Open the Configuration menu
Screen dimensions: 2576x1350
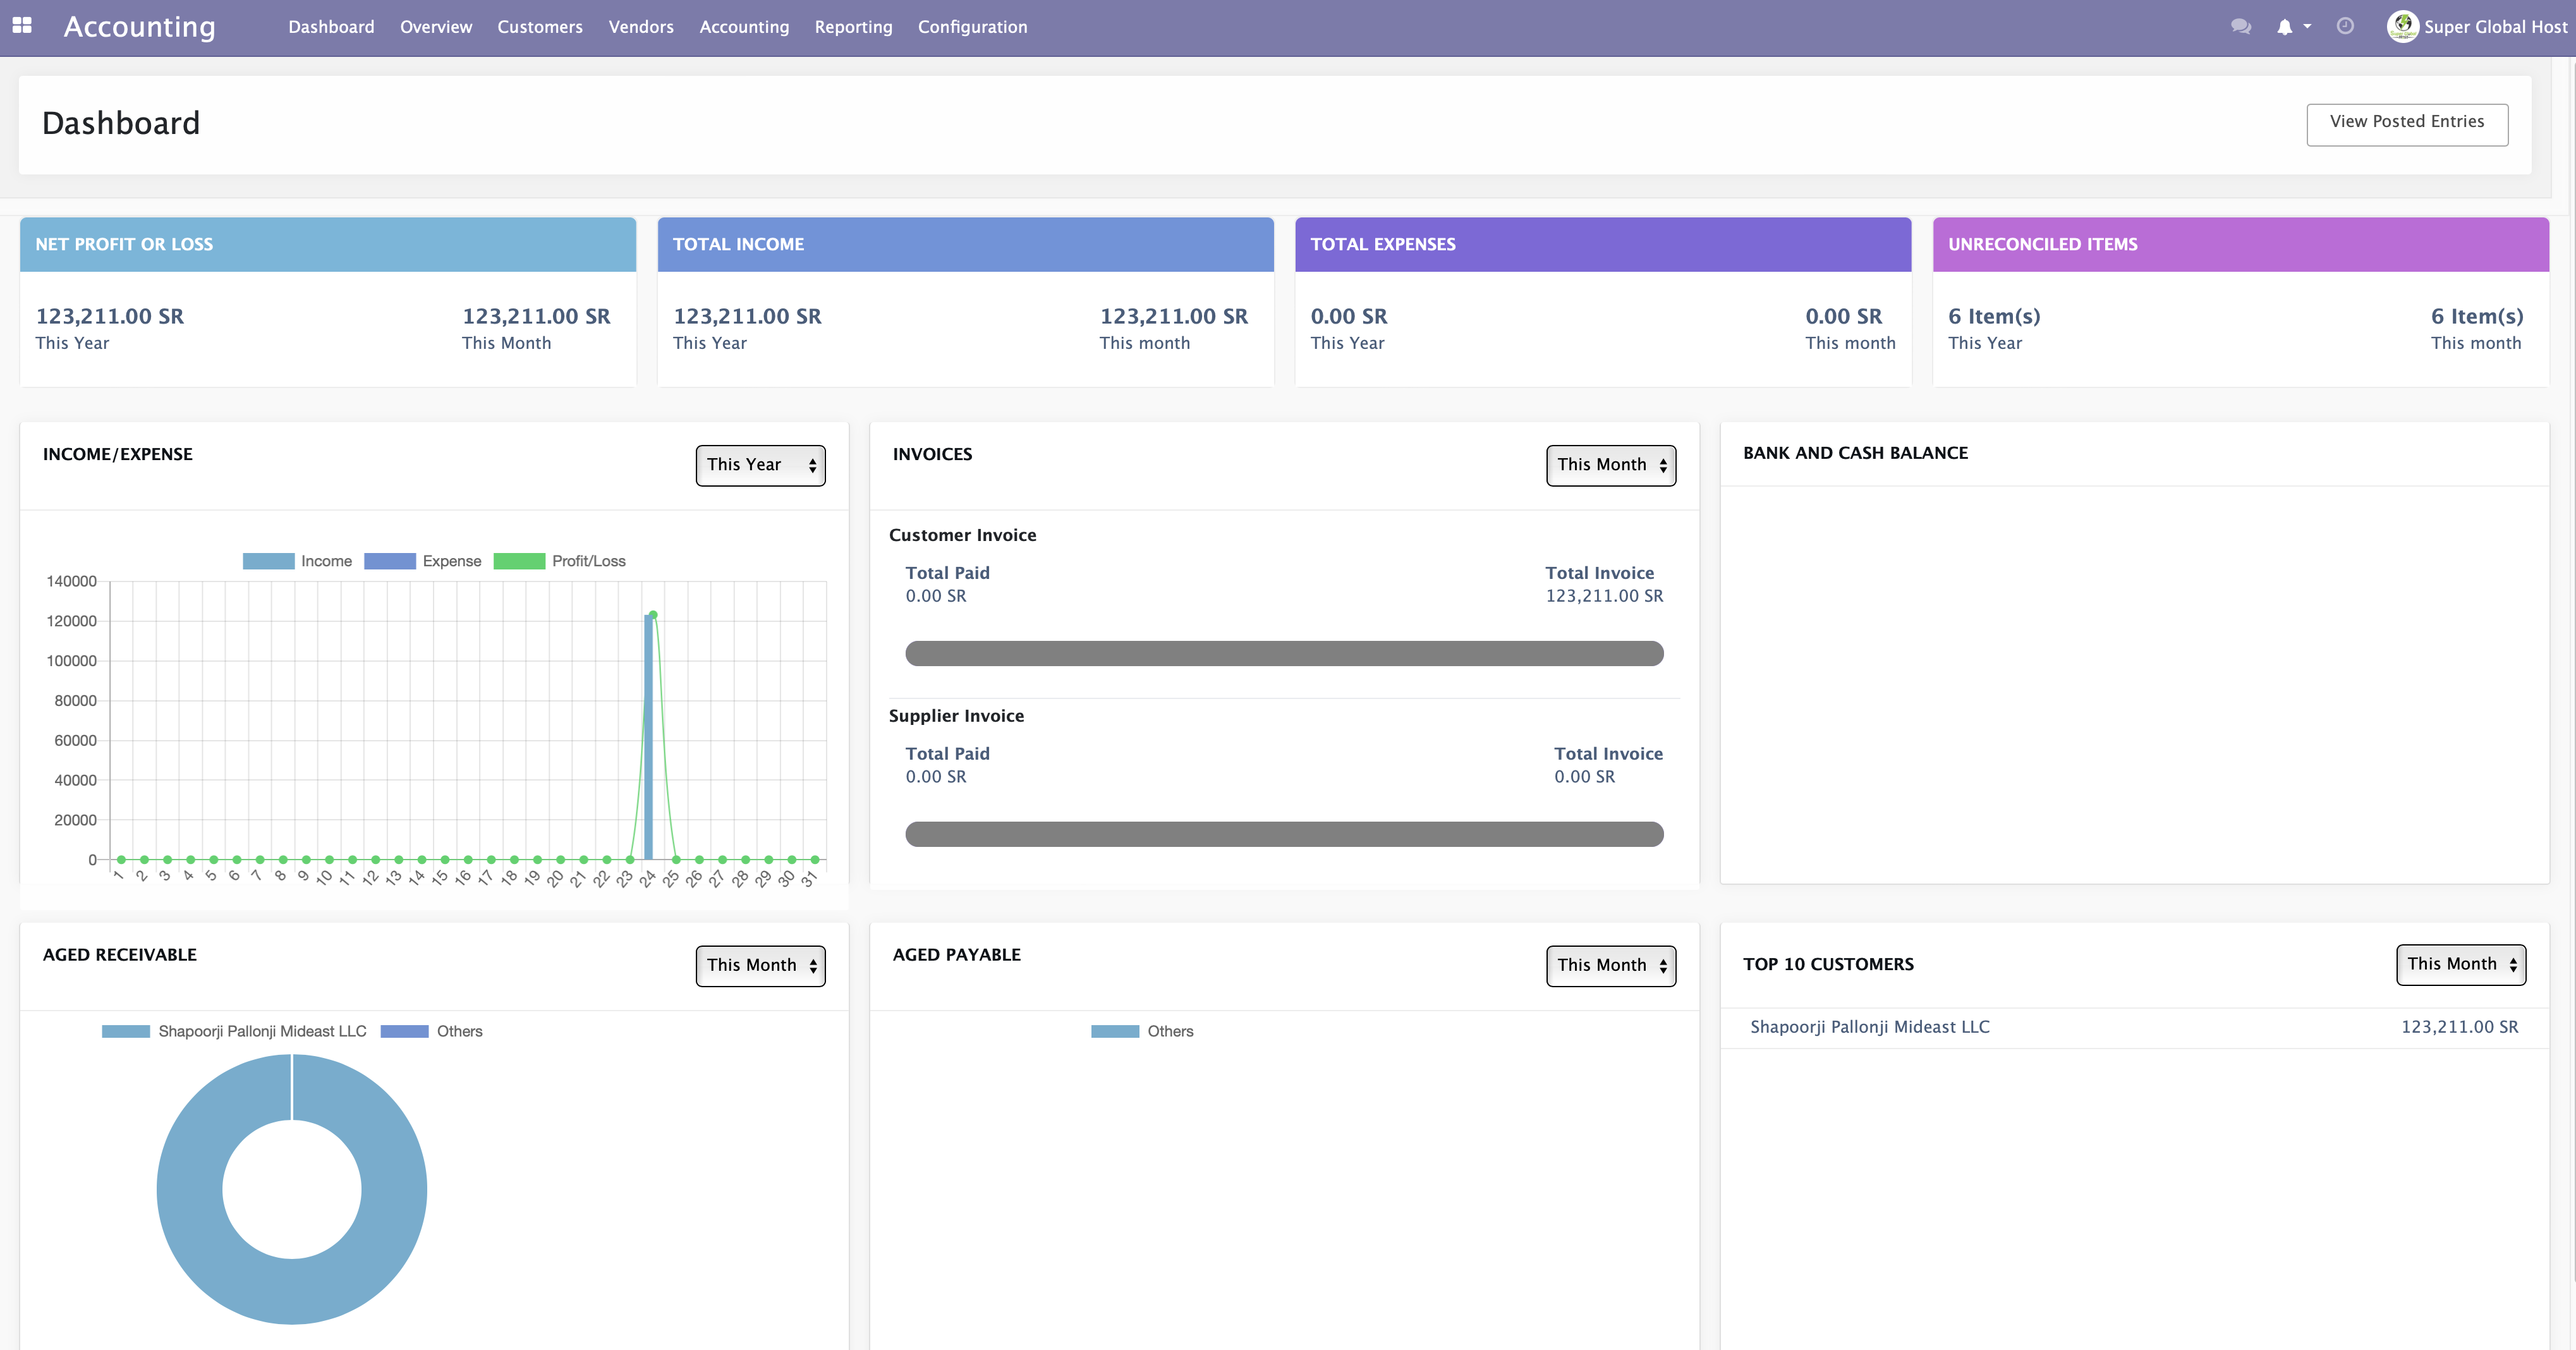click(x=972, y=27)
